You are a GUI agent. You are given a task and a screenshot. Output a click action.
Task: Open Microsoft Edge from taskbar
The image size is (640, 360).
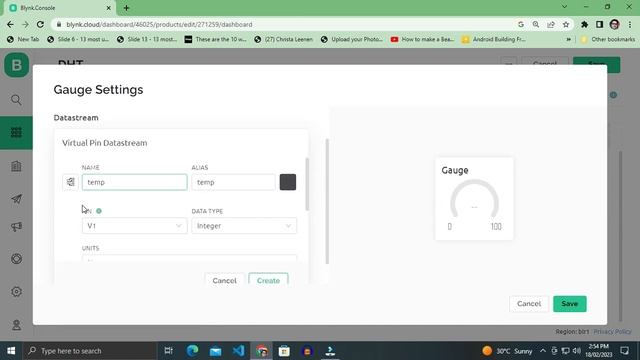(x=192, y=351)
